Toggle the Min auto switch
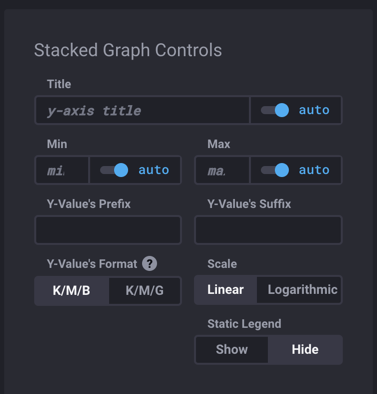Image resolution: width=377 pixels, height=394 pixels. [114, 170]
